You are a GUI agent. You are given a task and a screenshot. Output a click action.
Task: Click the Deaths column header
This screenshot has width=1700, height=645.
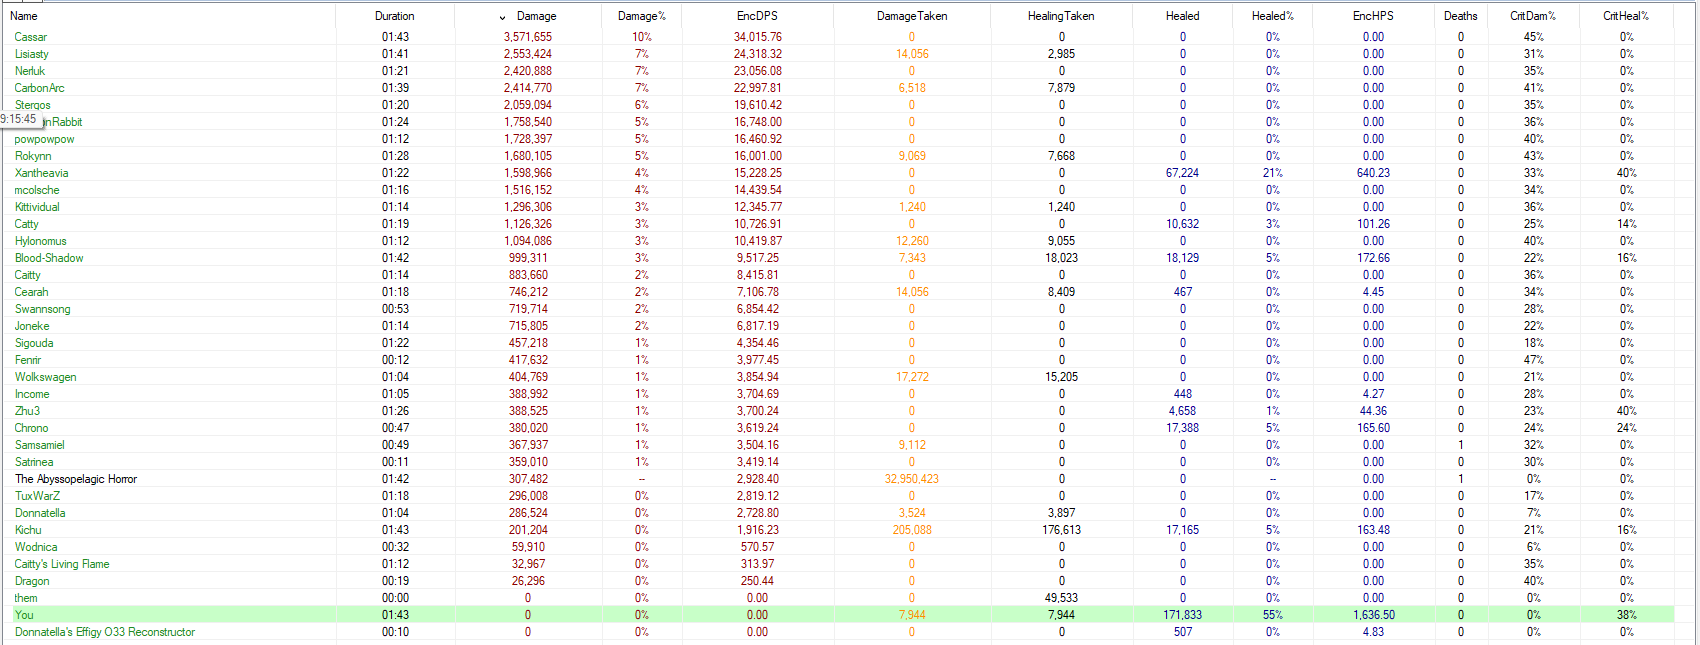(x=1460, y=16)
